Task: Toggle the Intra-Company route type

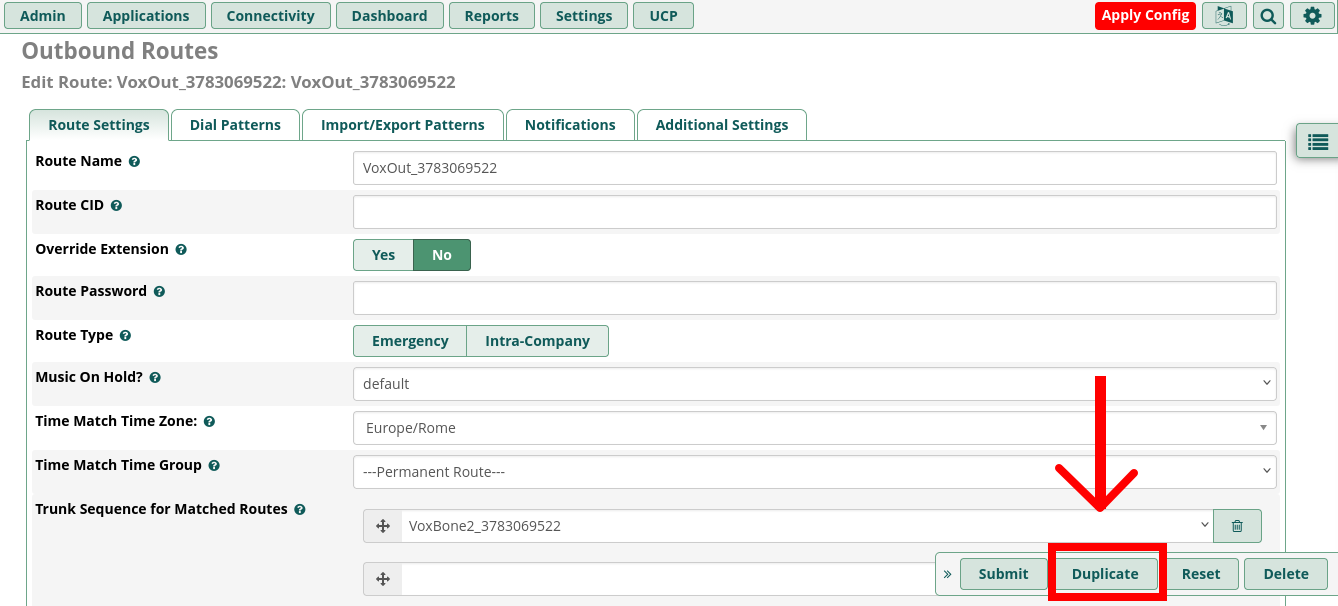Action: (537, 341)
